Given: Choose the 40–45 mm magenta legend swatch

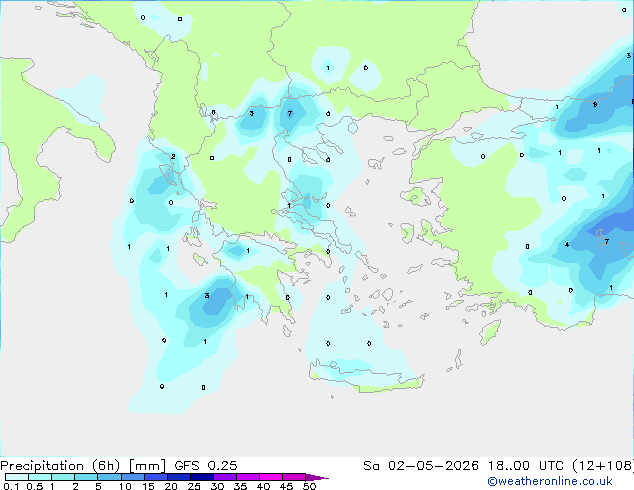Looking at the screenshot, I should (271, 477).
